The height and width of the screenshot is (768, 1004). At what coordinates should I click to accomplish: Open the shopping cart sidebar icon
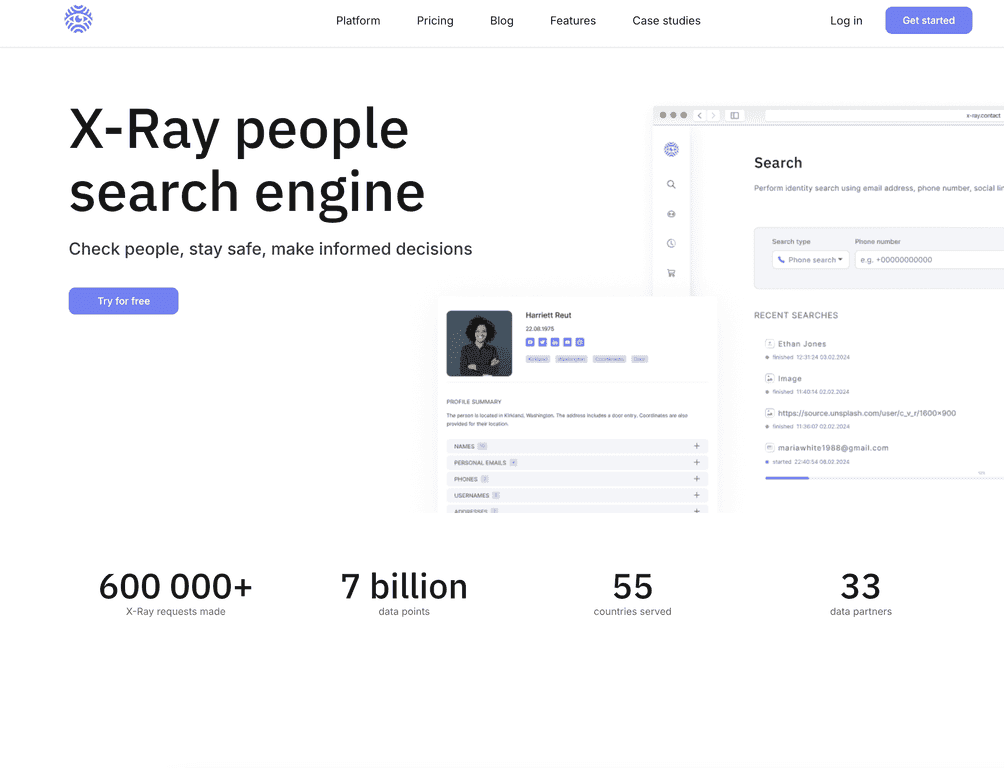[x=671, y=272]
